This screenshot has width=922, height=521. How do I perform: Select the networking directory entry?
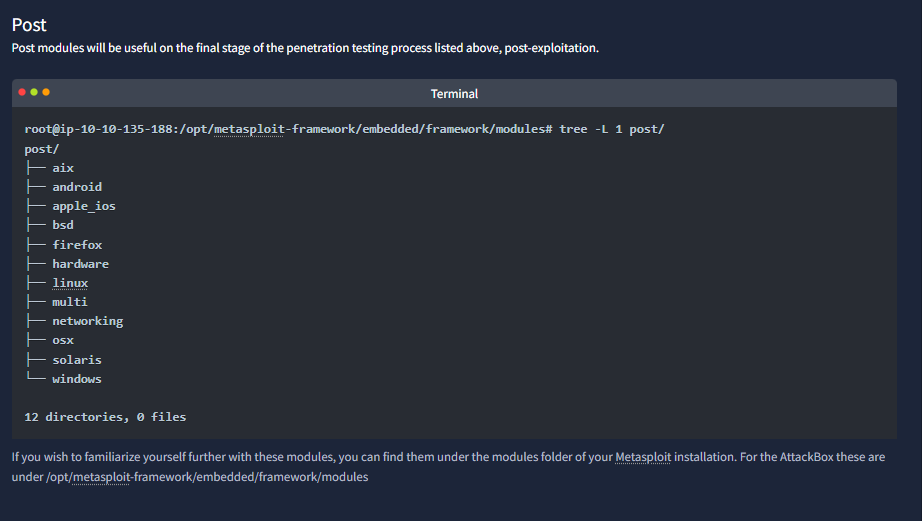point(88,321)
